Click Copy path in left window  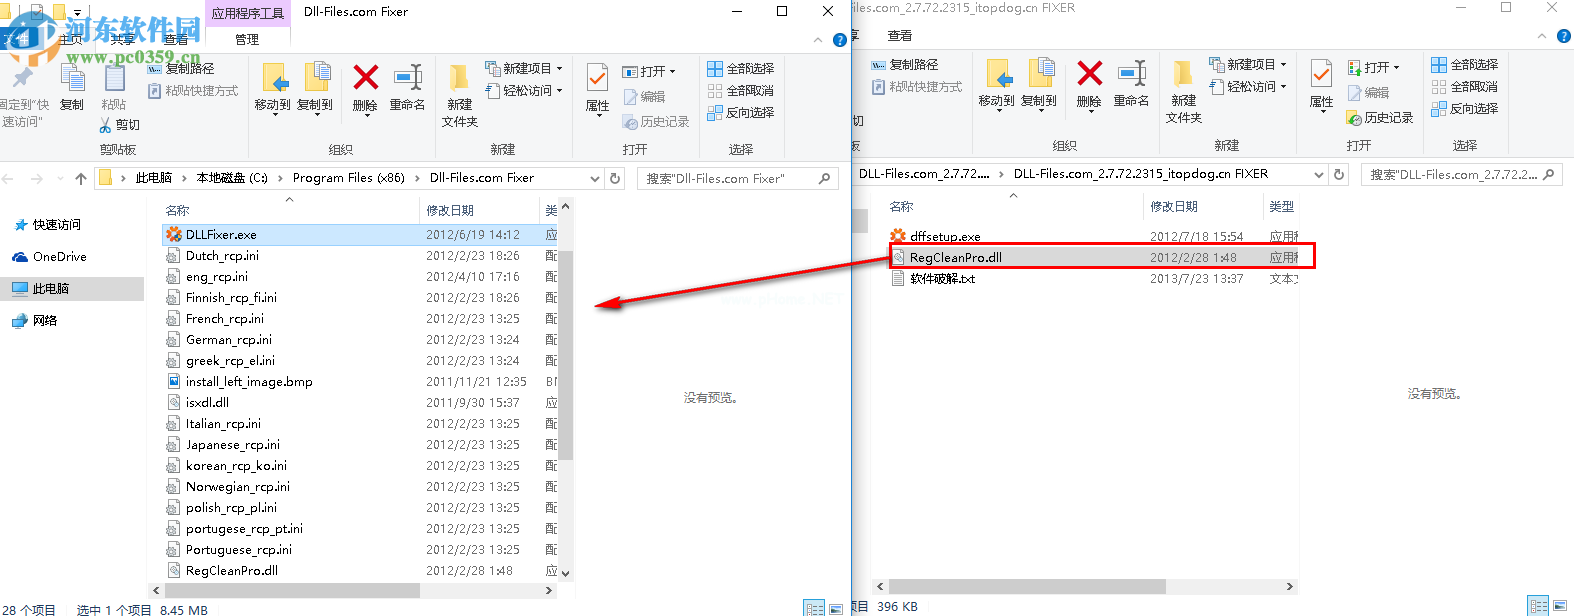pyautogui.click(x=181, y=69)
